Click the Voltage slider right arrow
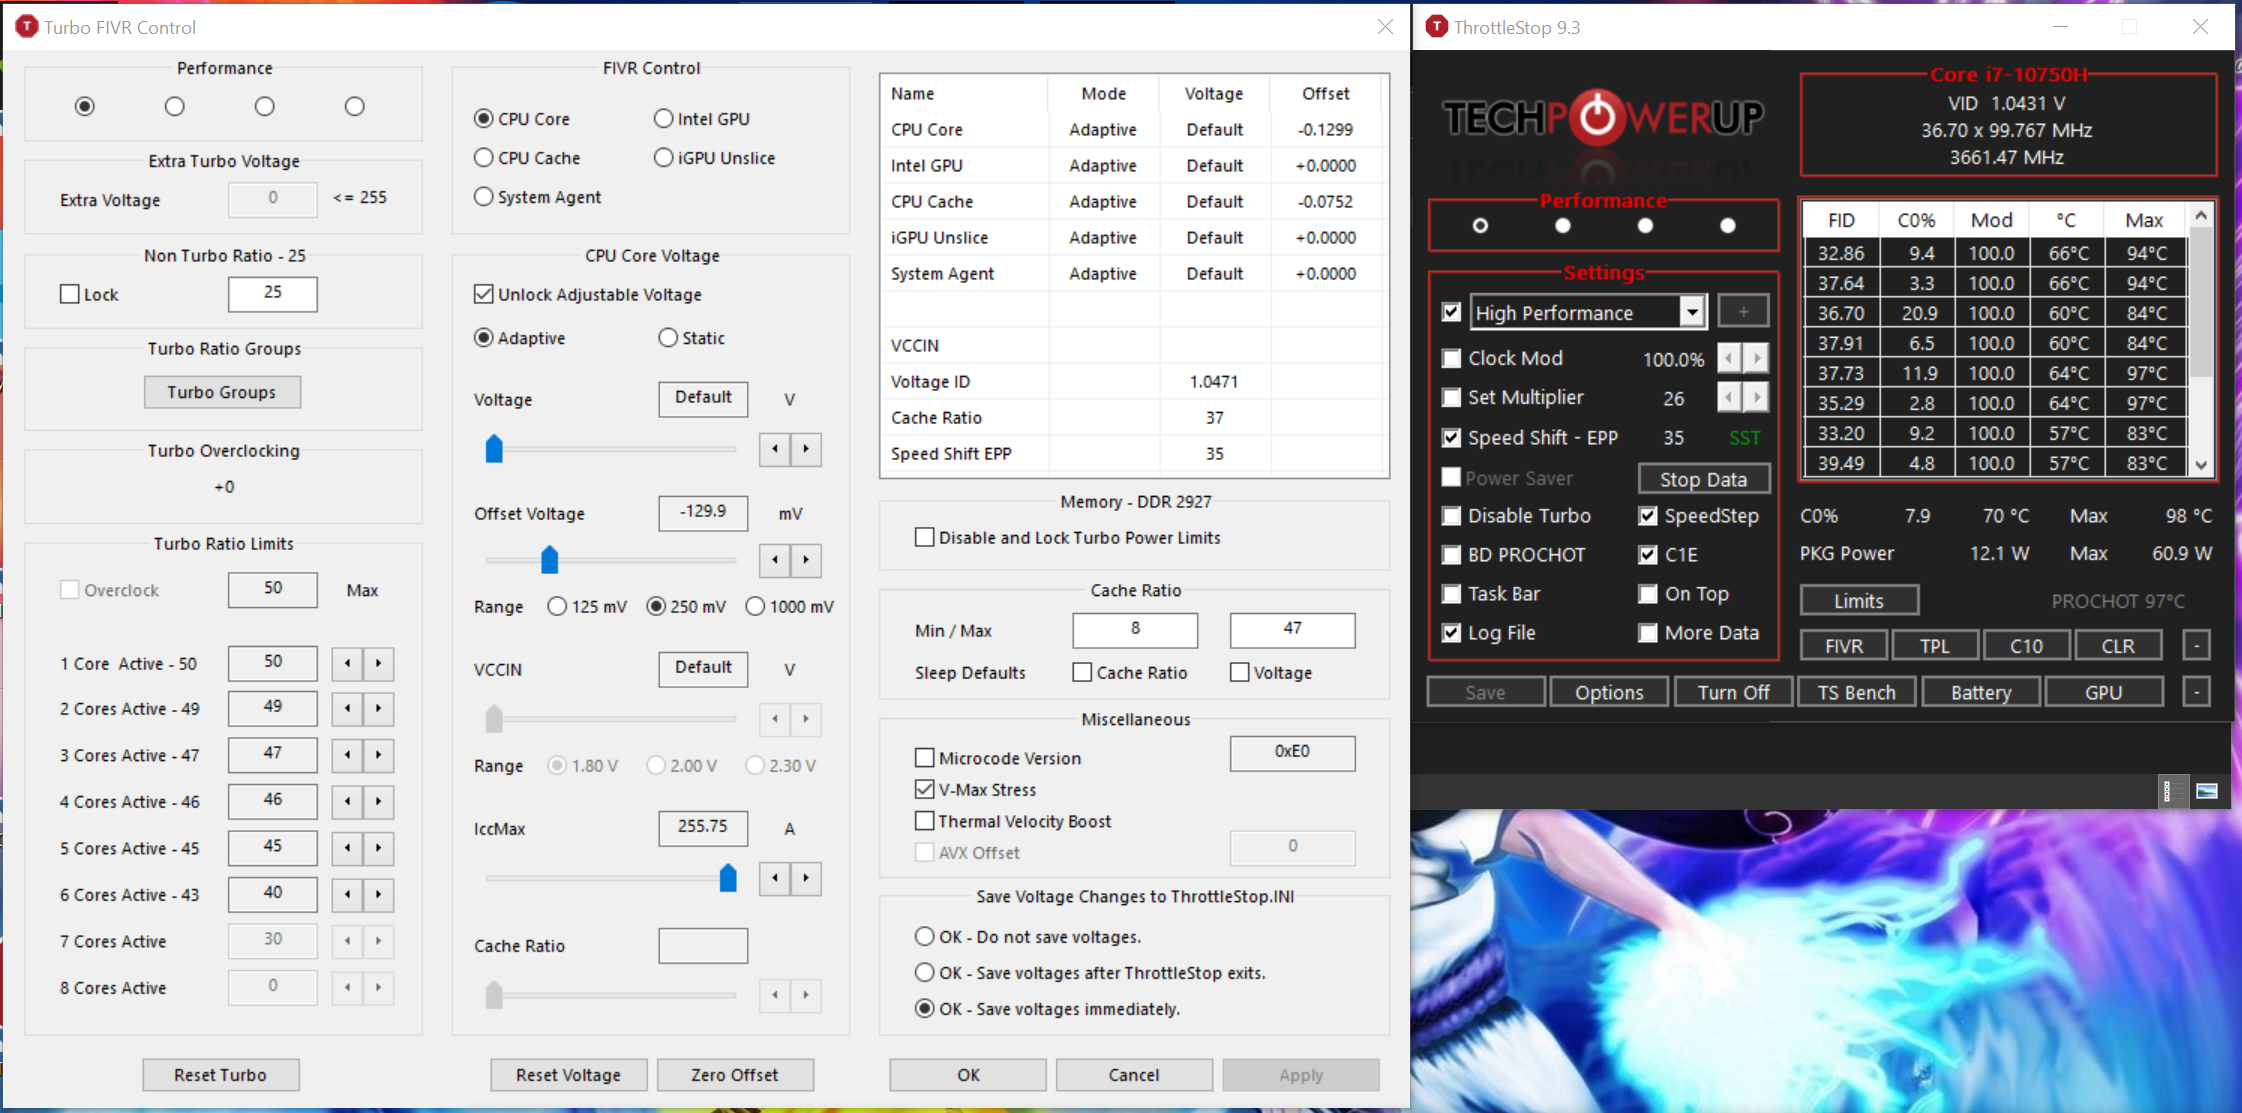Viewport: 2242px width, 1113px height. [806, 449]
